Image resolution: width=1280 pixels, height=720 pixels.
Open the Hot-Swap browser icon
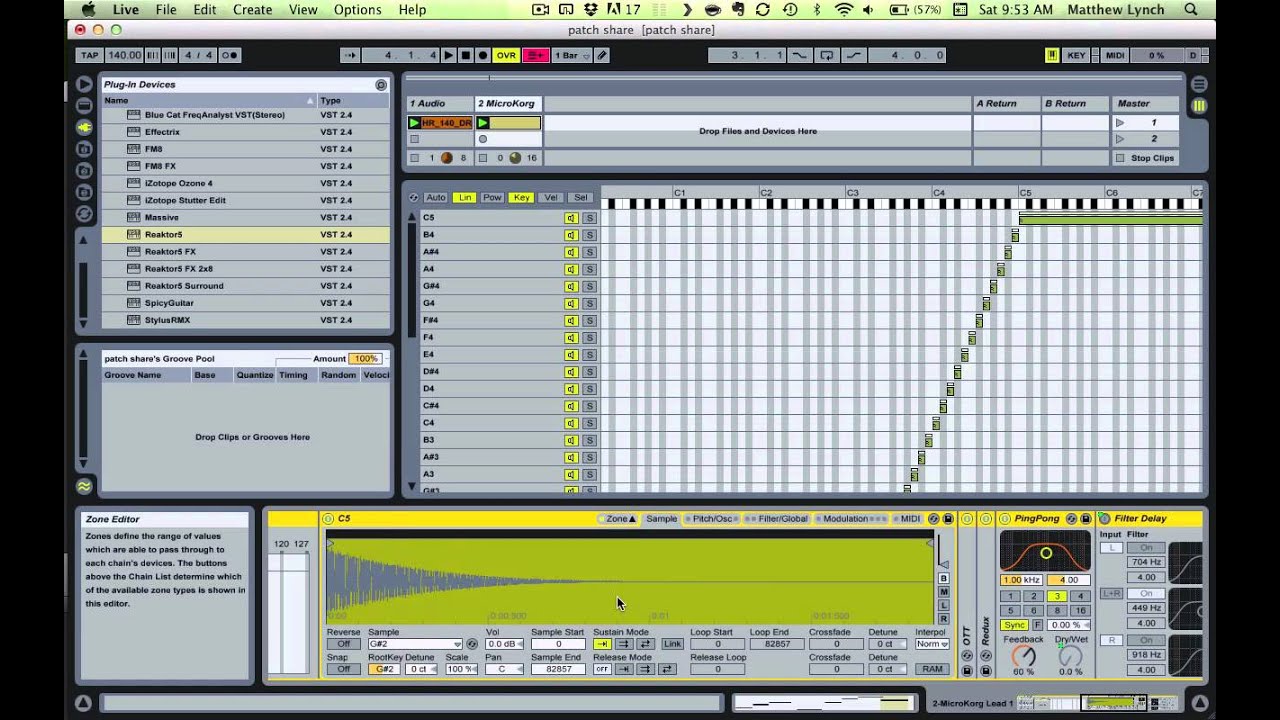pos(84,213)
